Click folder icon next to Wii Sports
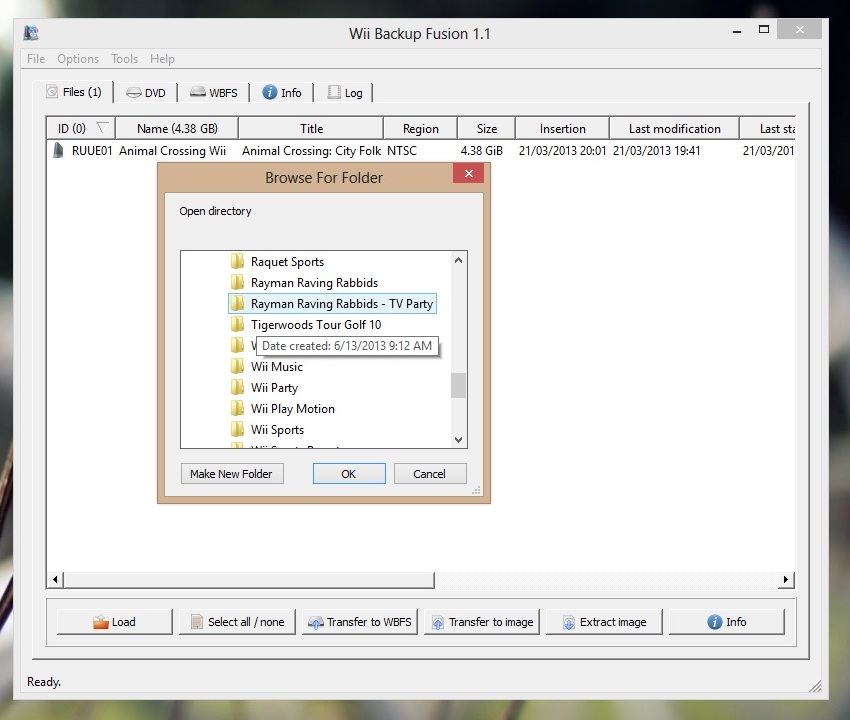 point(237,430)
